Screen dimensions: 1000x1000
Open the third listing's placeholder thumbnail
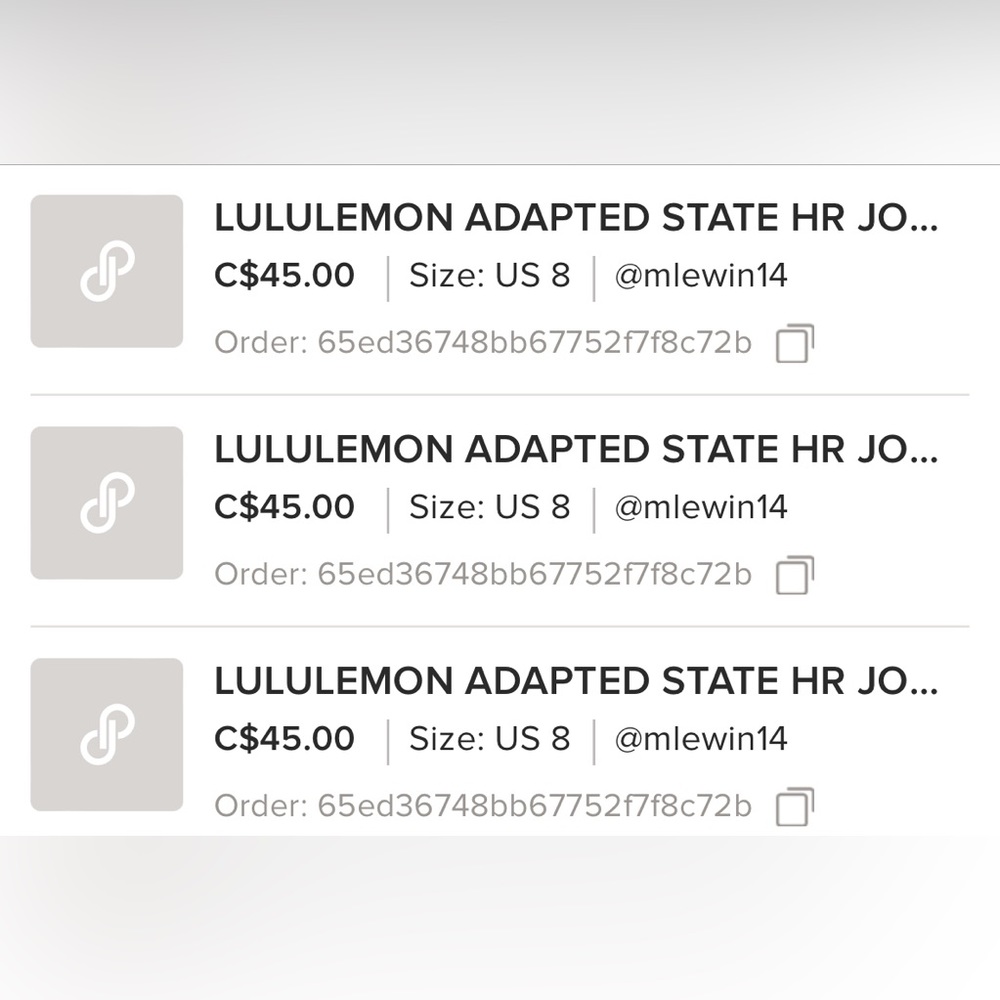[107, 735]
